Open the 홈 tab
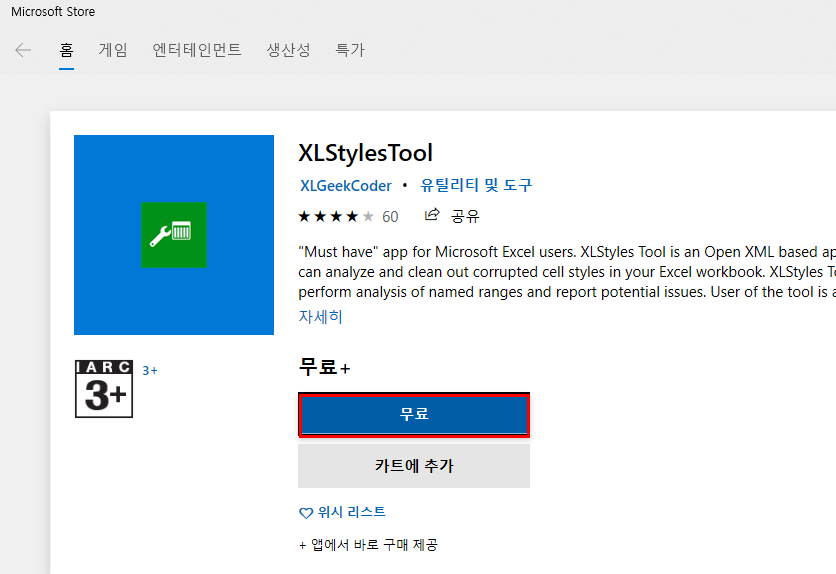 pos(66,50)
